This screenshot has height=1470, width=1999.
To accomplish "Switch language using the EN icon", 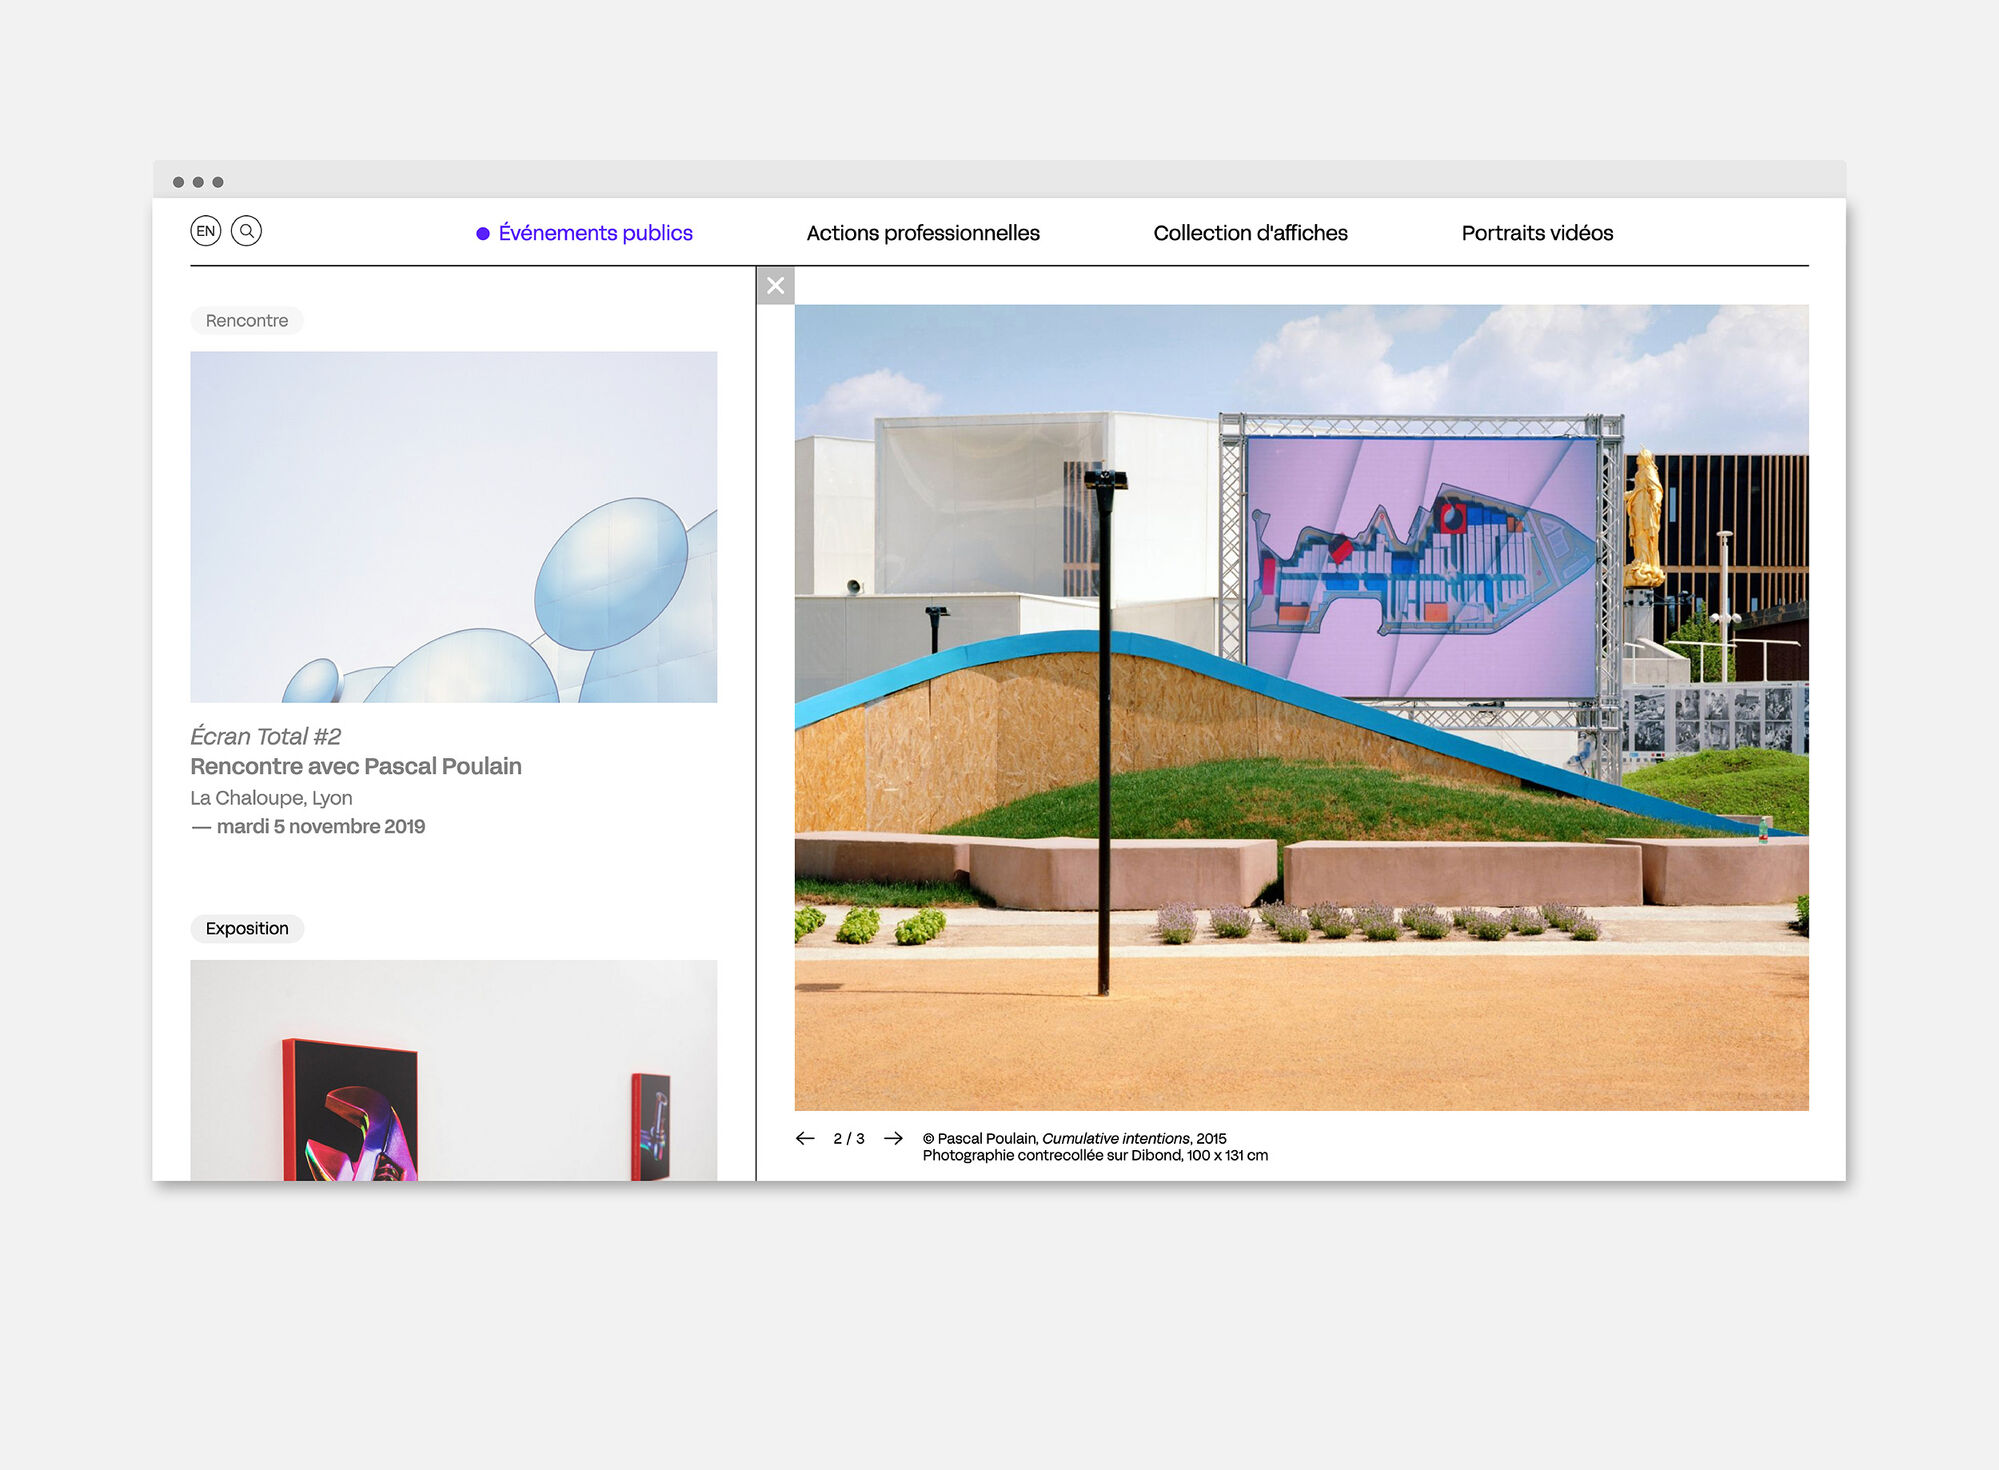I will coord(206,231).
